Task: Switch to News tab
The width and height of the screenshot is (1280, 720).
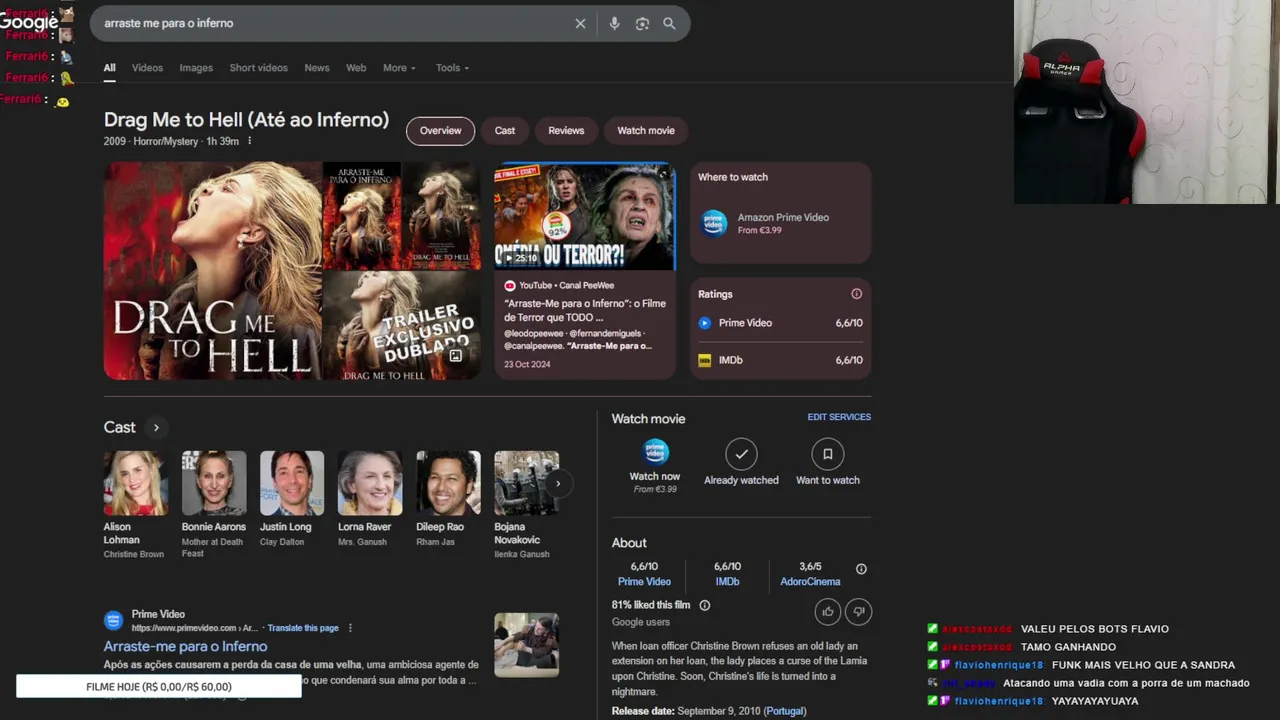Action: (317, 68)
